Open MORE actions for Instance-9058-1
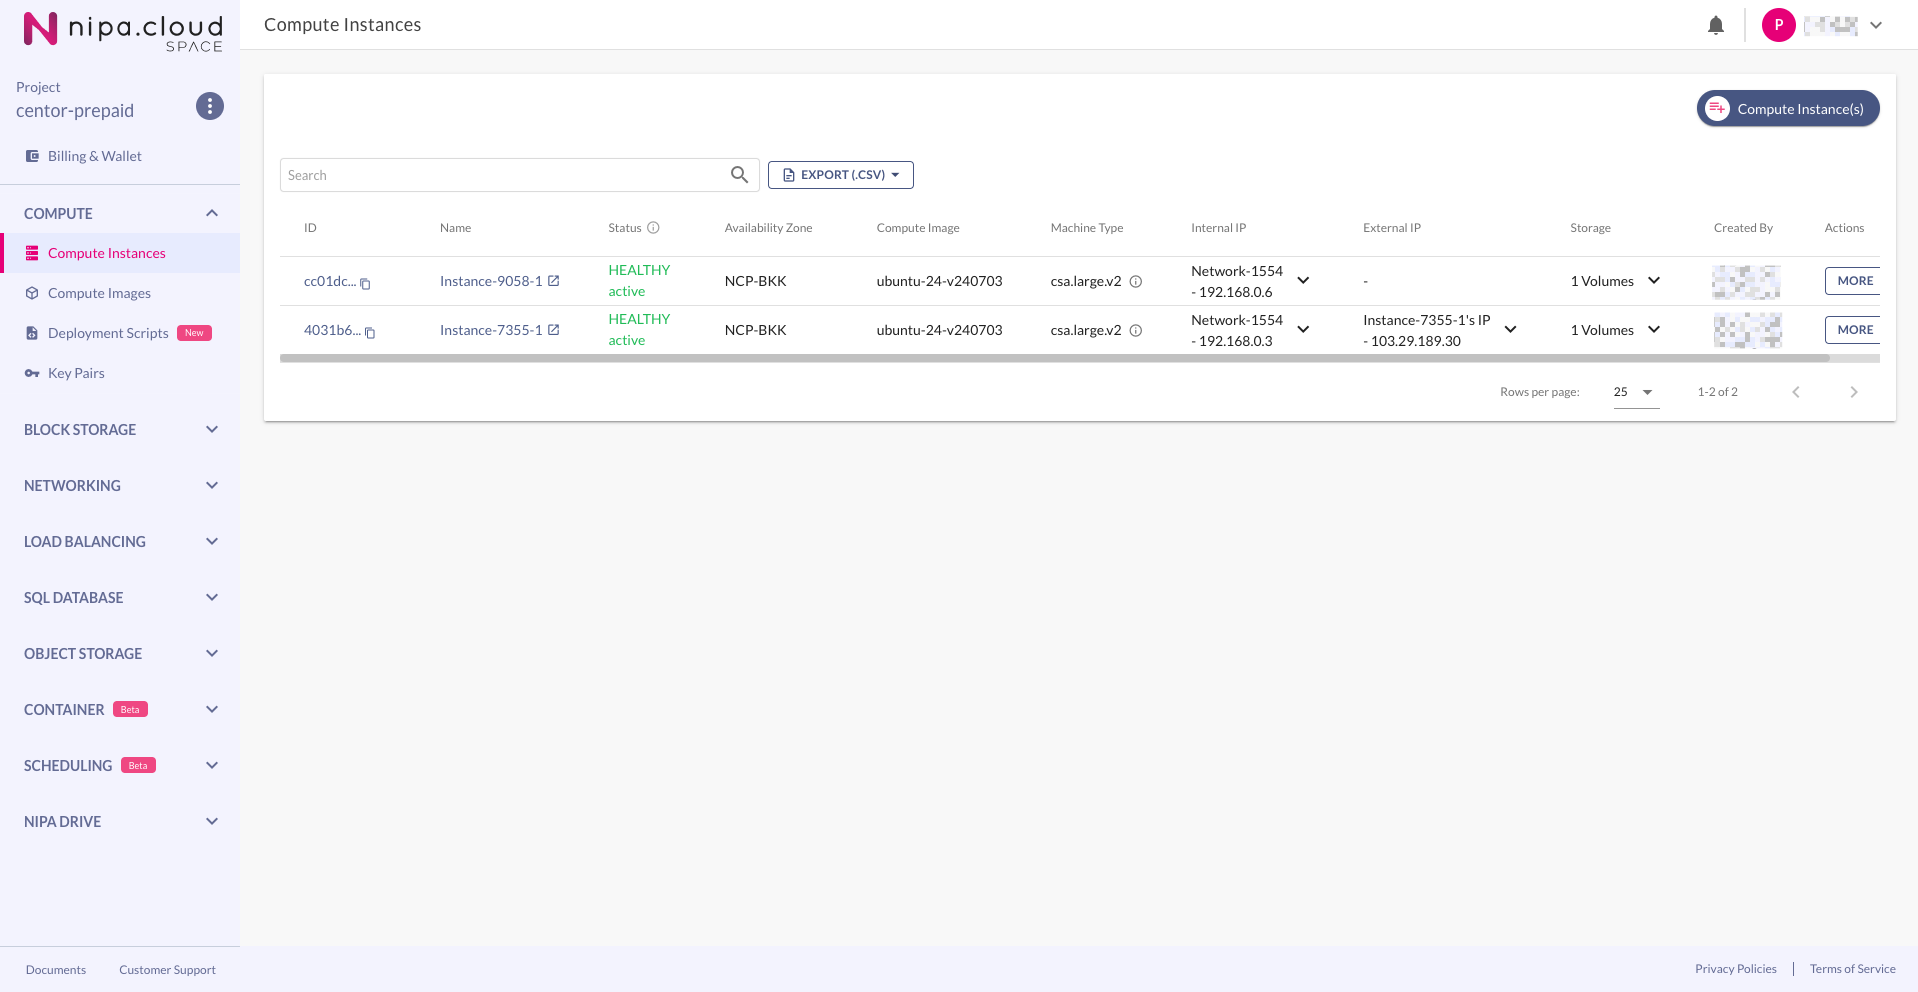1918x992 pixels. point(1853,281)
